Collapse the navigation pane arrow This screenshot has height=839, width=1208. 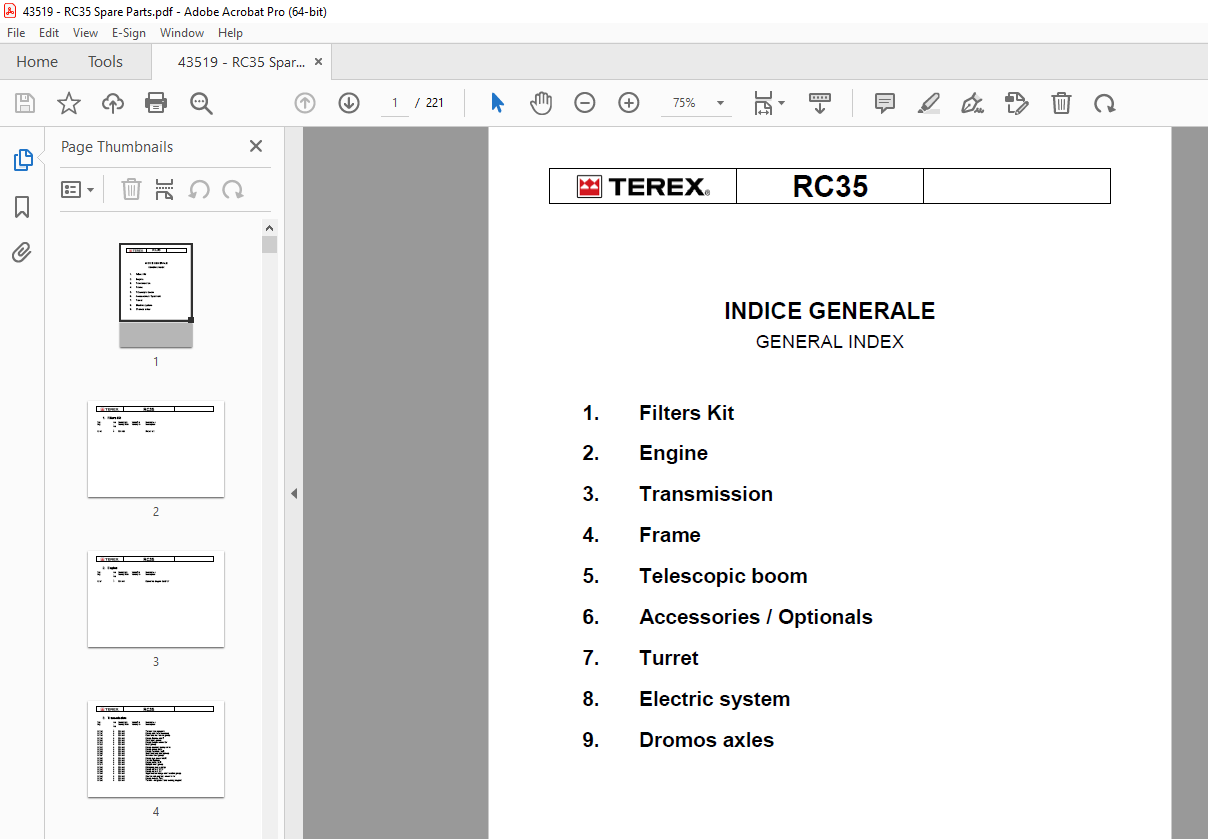[x=294, y=493]
